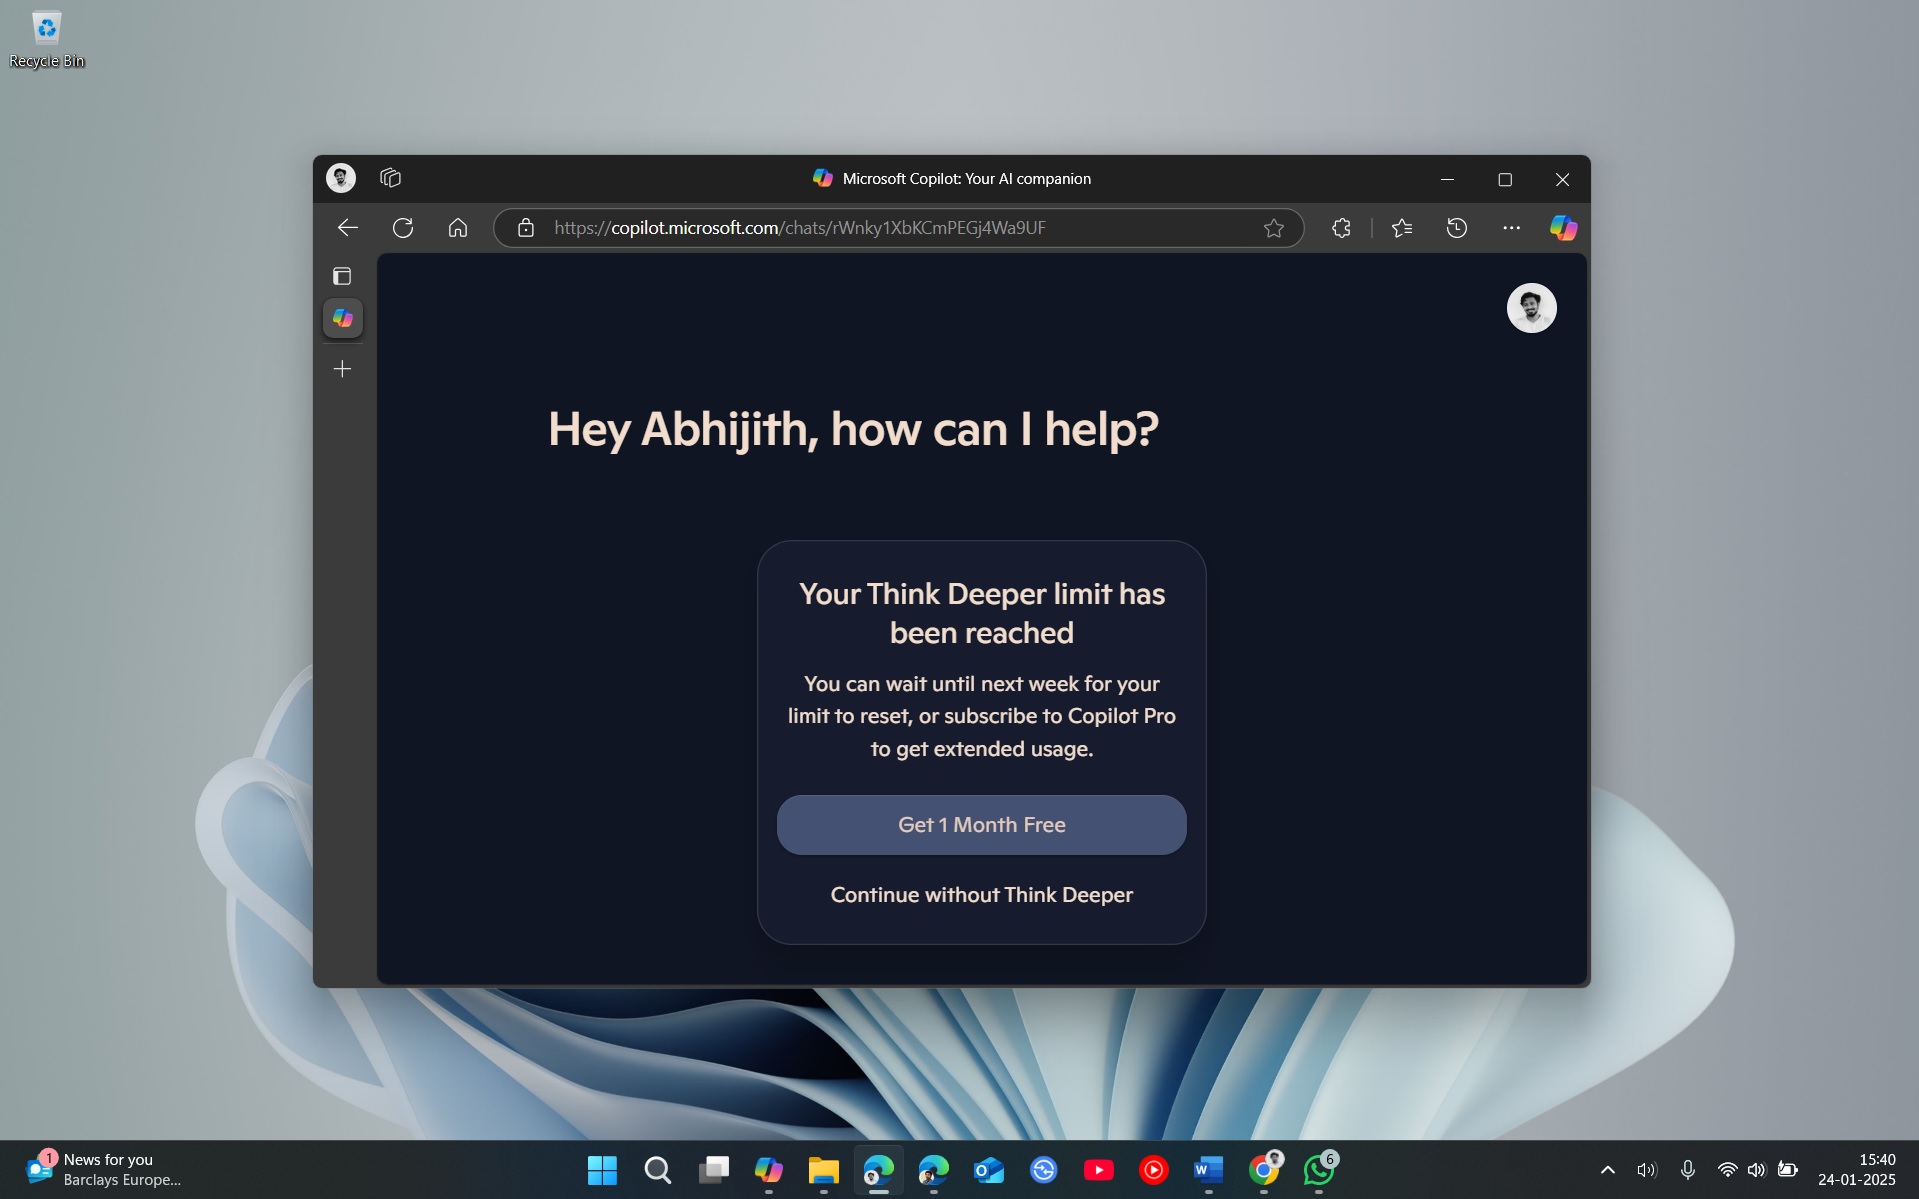Open the clock showing 15:40 24-01-2025
This screenshot has height=1199, width=1919.
(x=1857, y=1170)
